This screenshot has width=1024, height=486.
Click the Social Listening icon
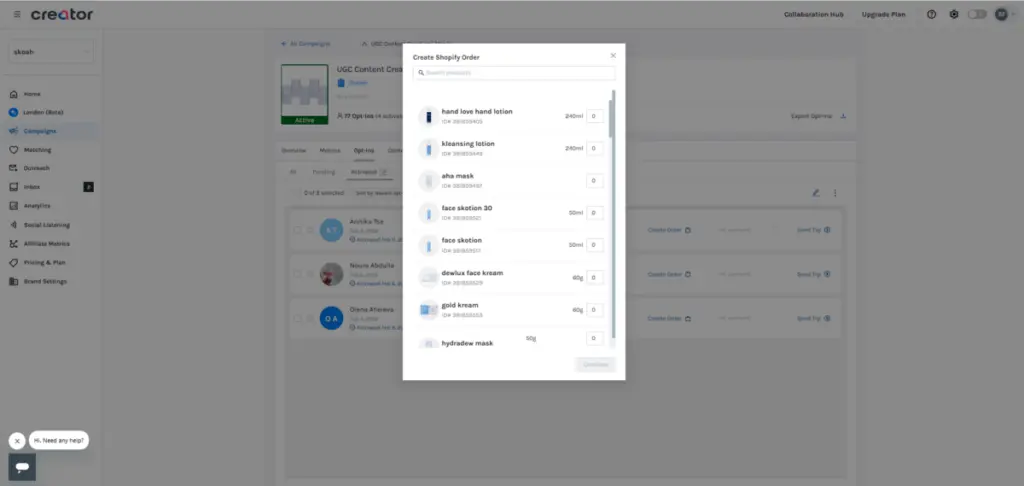pos(14,225)
